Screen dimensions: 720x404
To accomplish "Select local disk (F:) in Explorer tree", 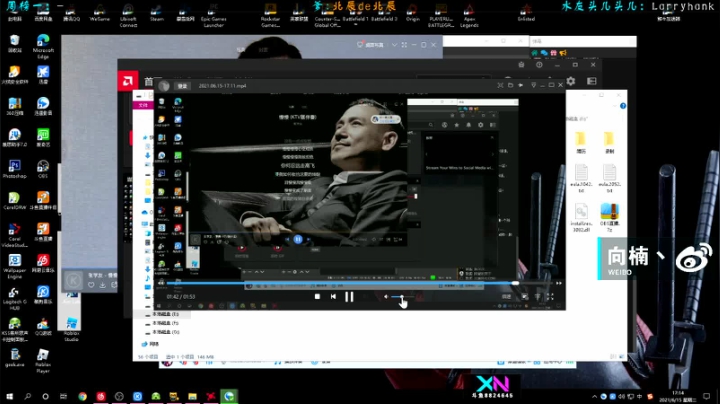I will click(165, 323).
